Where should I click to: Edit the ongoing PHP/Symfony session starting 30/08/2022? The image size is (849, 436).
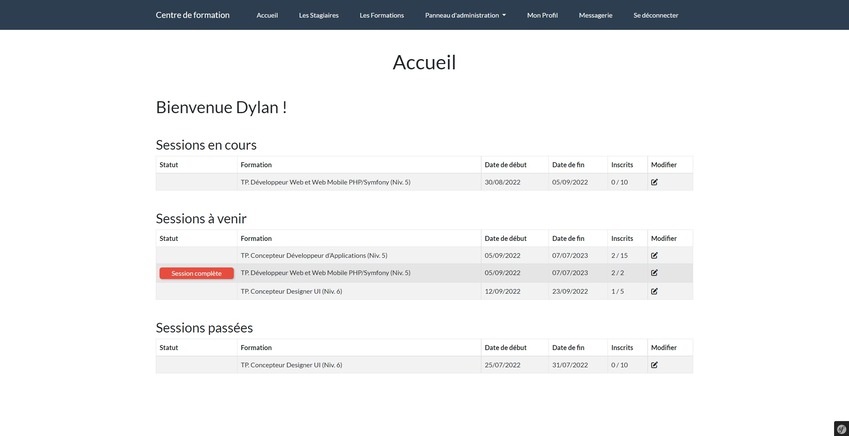(x=654, y=182)
